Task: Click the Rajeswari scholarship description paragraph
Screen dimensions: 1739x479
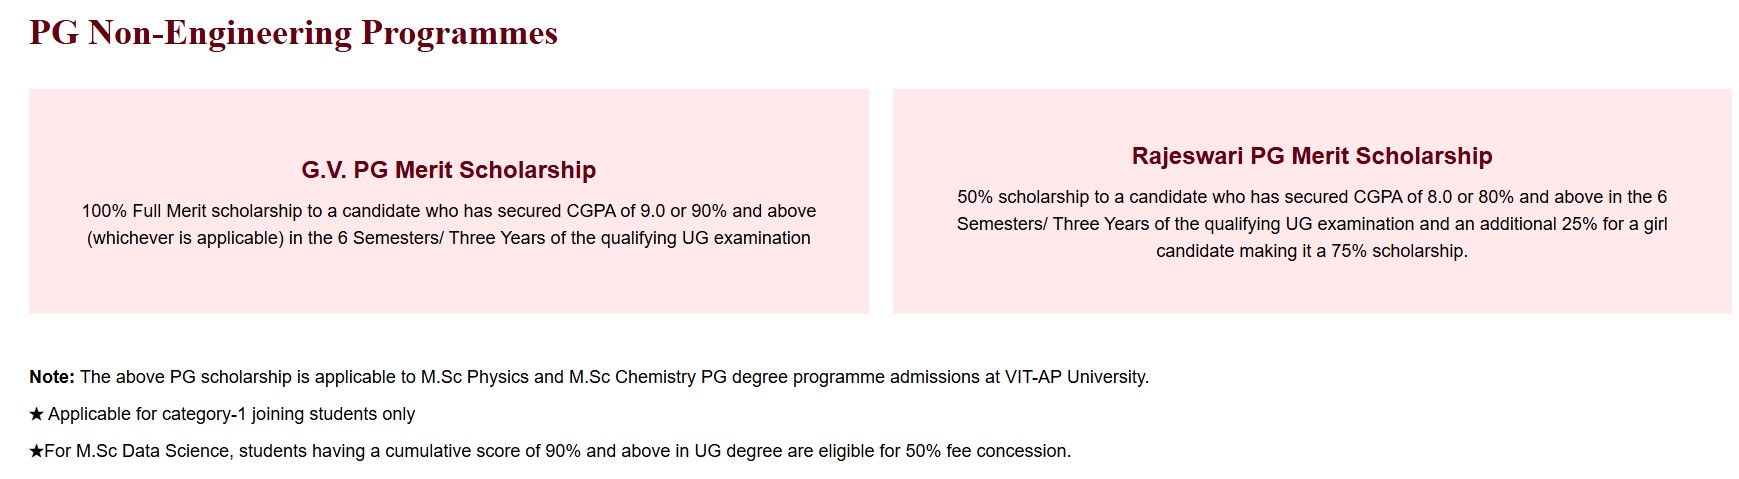Action: pyautogui.click(x=1311, y=224)
